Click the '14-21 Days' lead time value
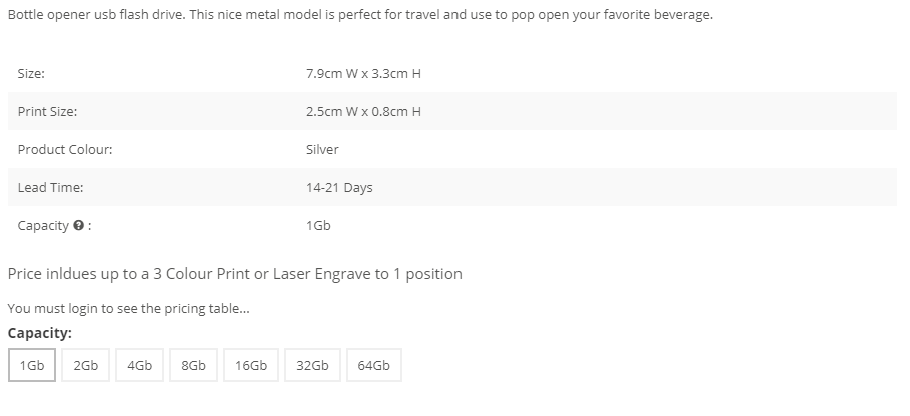Image resolution: width=910 pixels, height=416 pixels. pyautogui.click(x=339, y=187)
